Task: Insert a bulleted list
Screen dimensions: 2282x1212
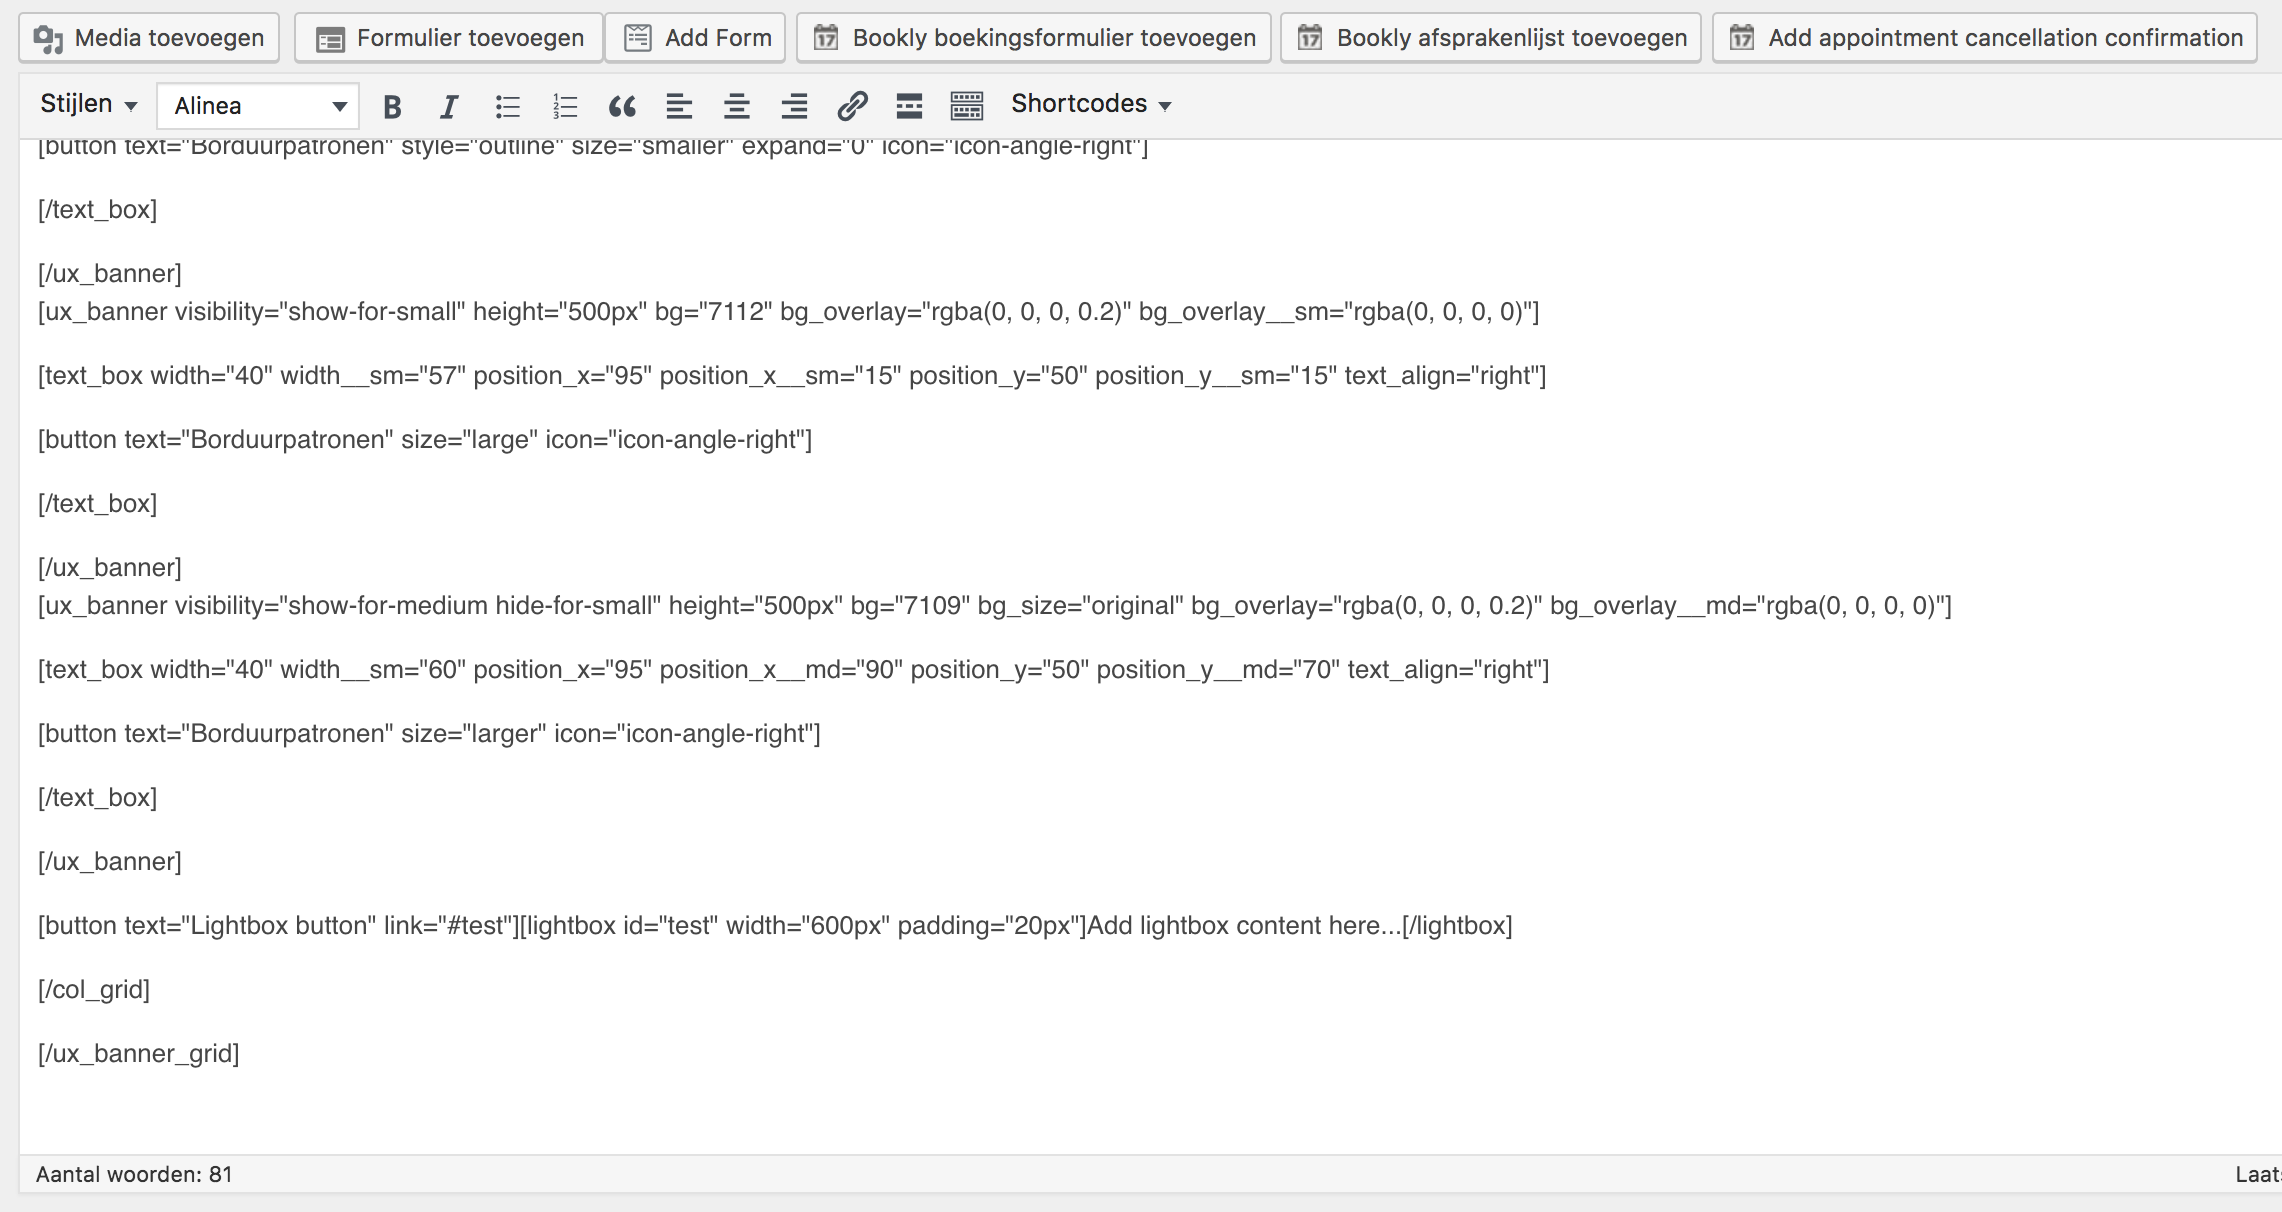Action: coord(507,106)
